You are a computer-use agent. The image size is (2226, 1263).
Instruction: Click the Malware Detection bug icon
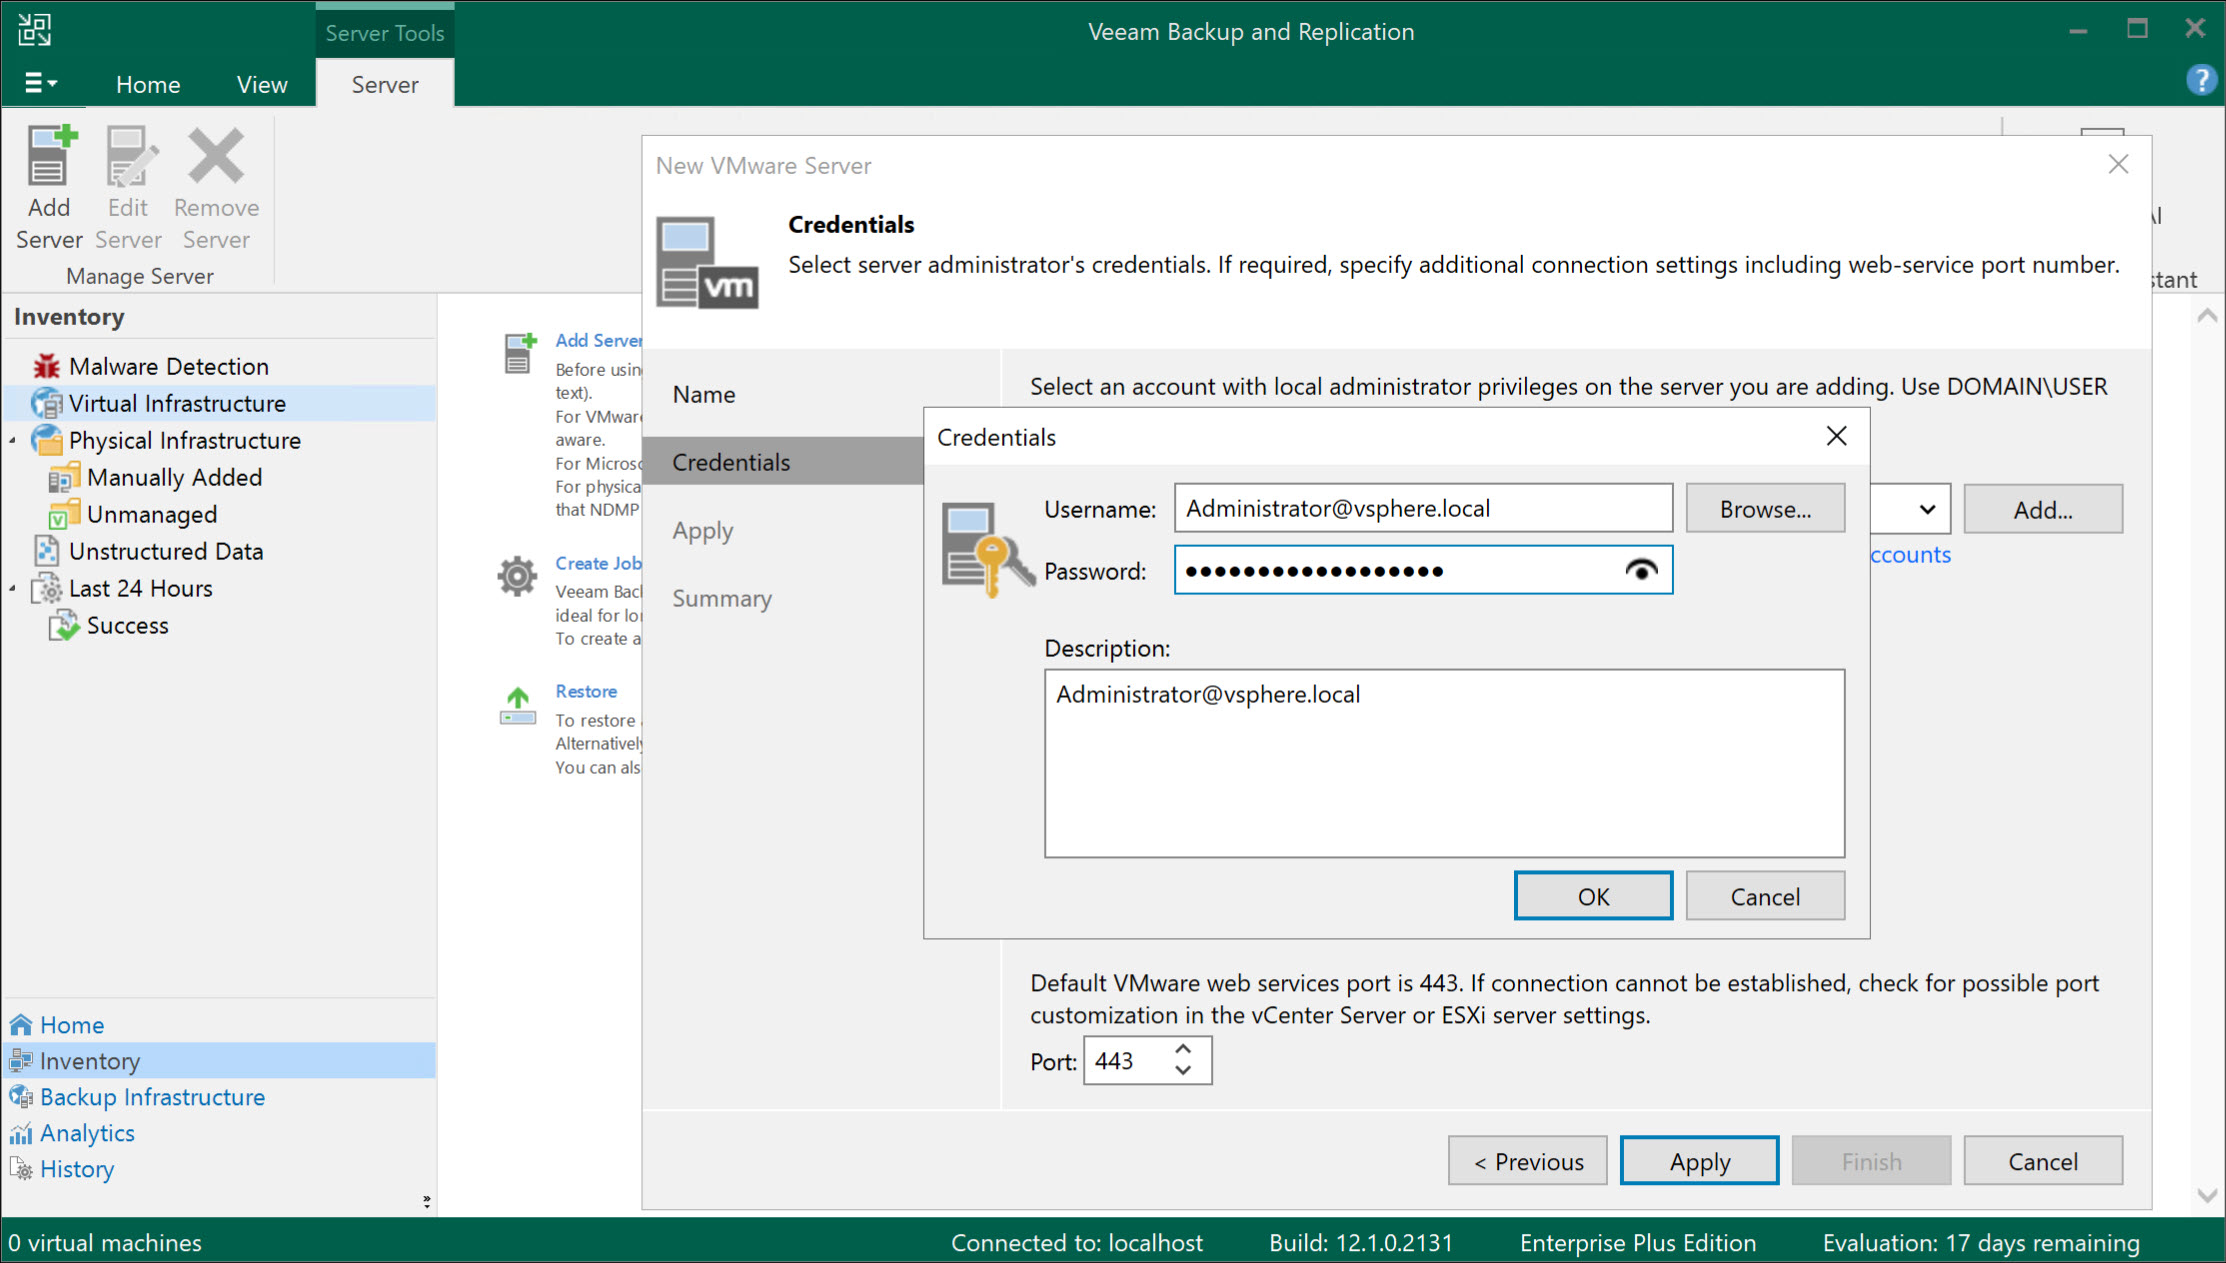point(46,366)
